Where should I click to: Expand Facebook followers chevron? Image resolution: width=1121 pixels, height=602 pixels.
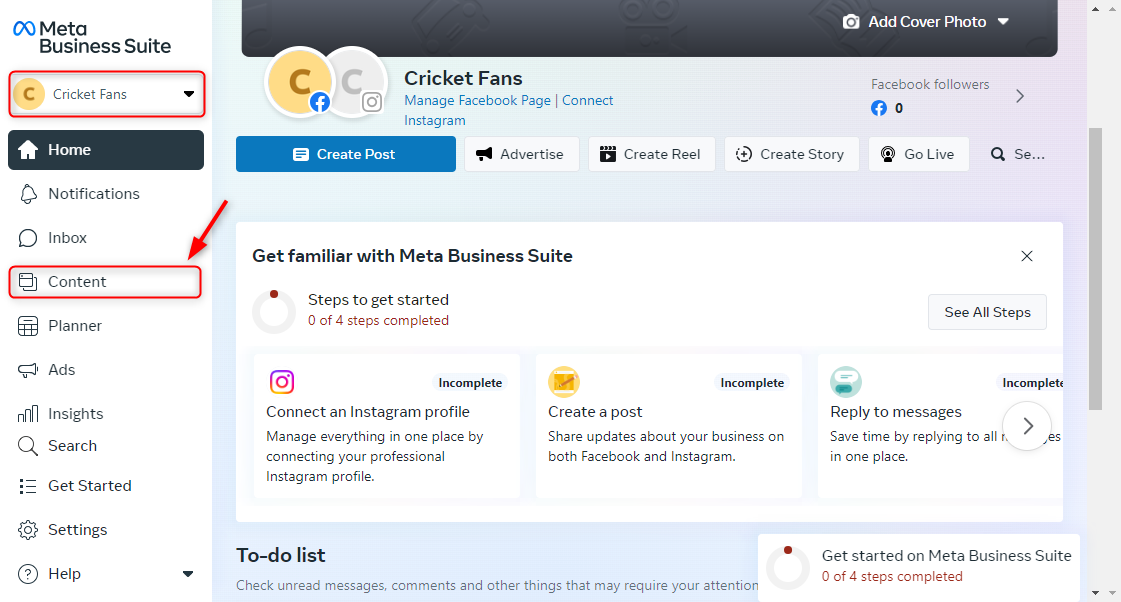(x=1020, y=96)
